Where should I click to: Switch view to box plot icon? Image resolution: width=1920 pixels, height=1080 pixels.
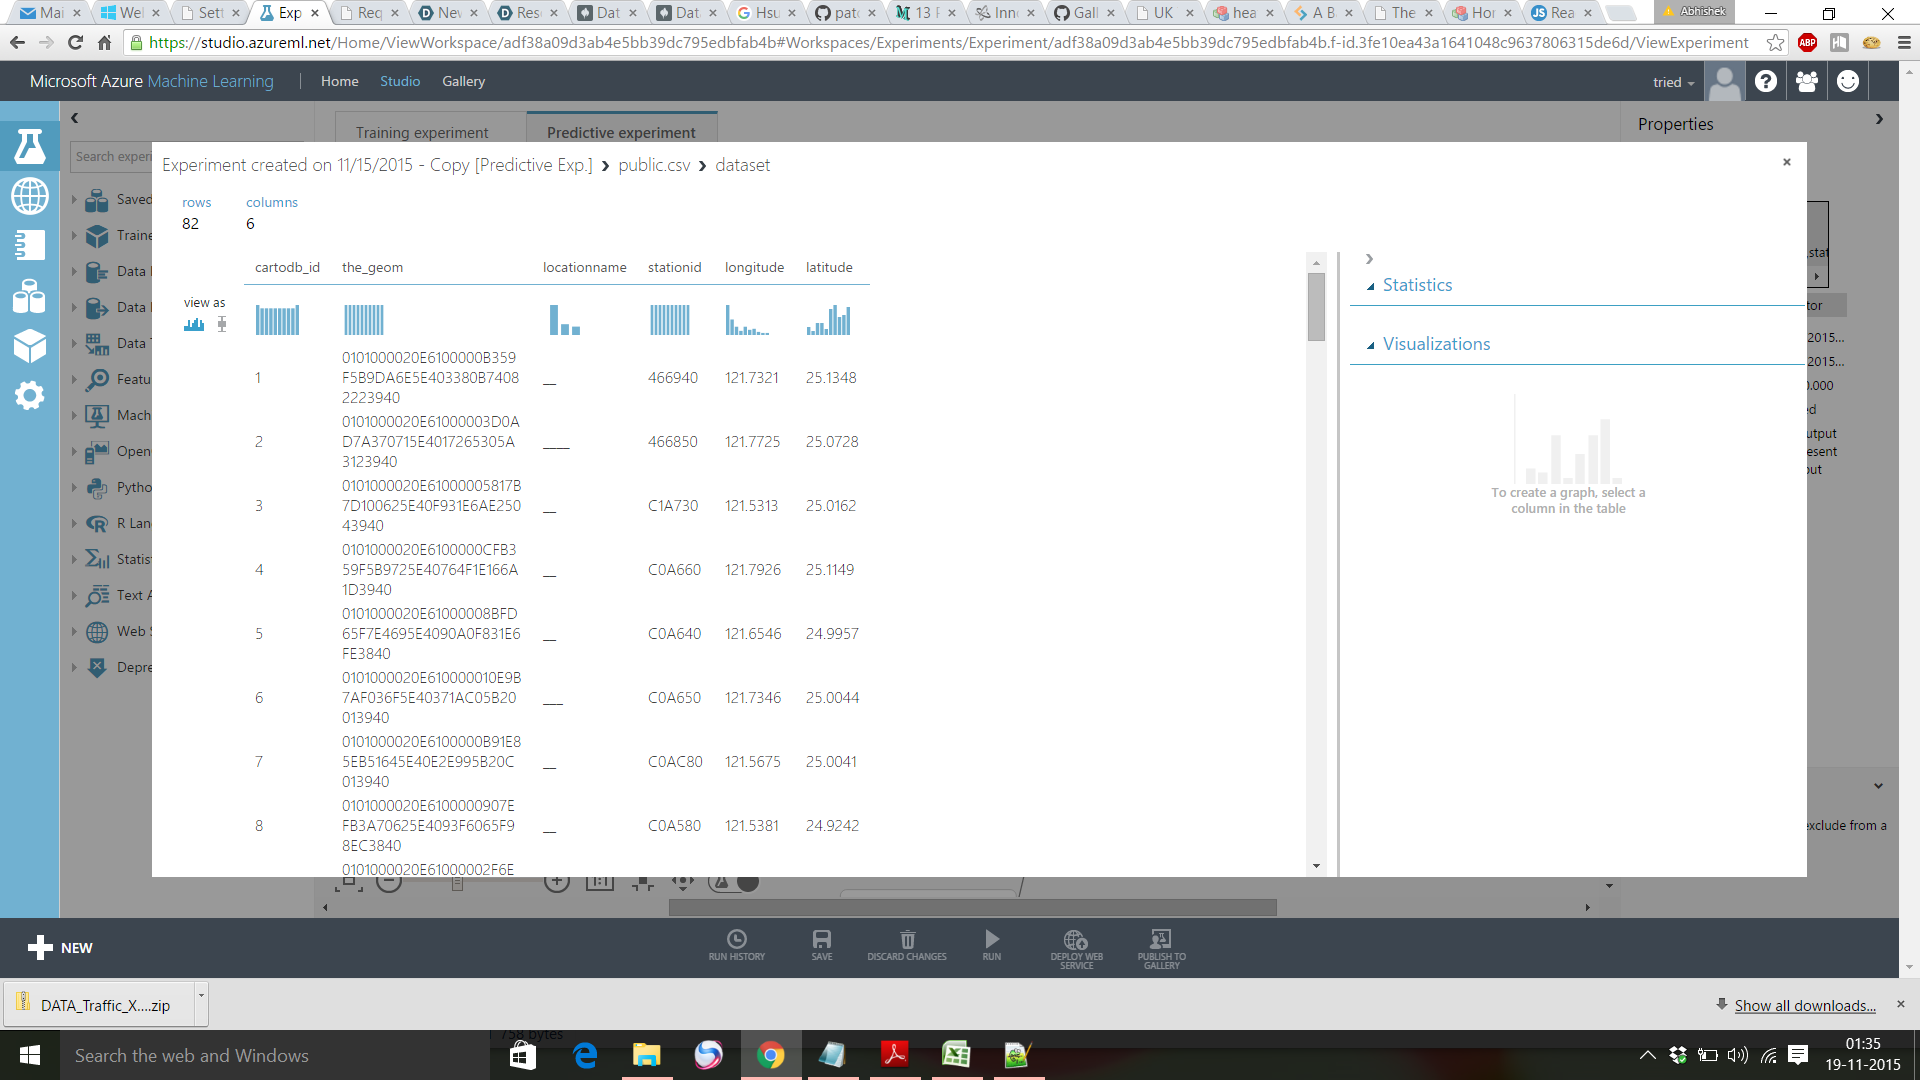[x=222, y=324]
